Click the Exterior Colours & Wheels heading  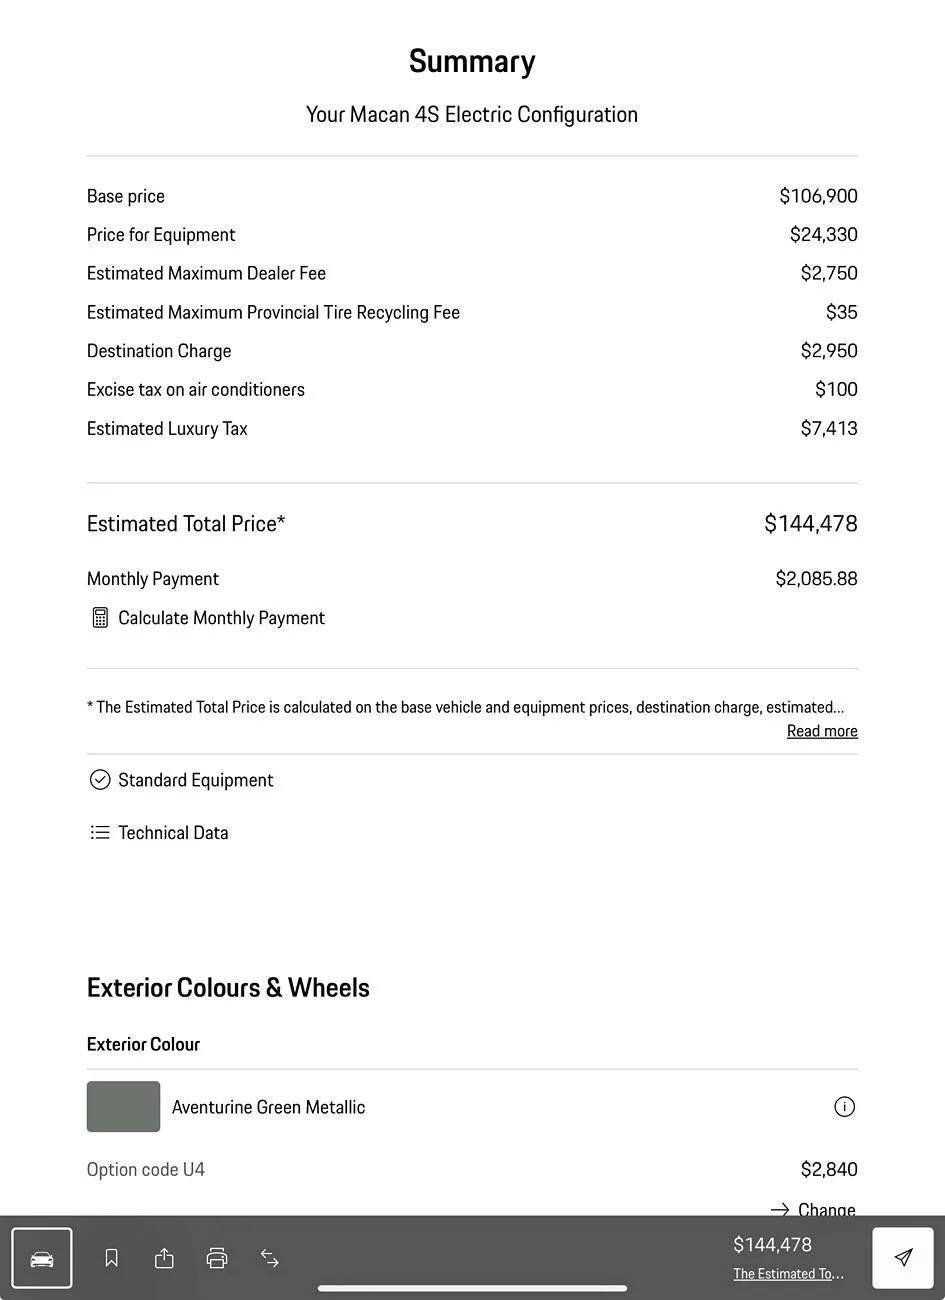click(x=228, y=988)
